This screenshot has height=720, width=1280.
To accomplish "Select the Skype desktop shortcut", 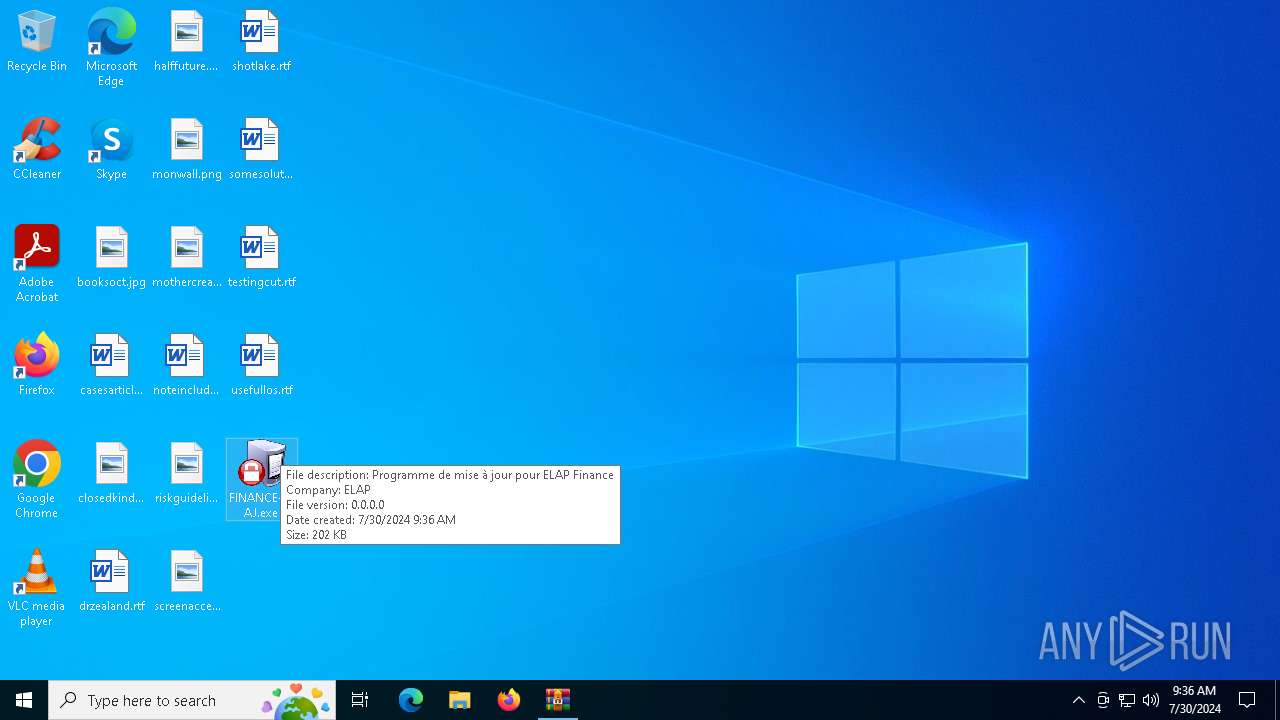I will [111, 150].
